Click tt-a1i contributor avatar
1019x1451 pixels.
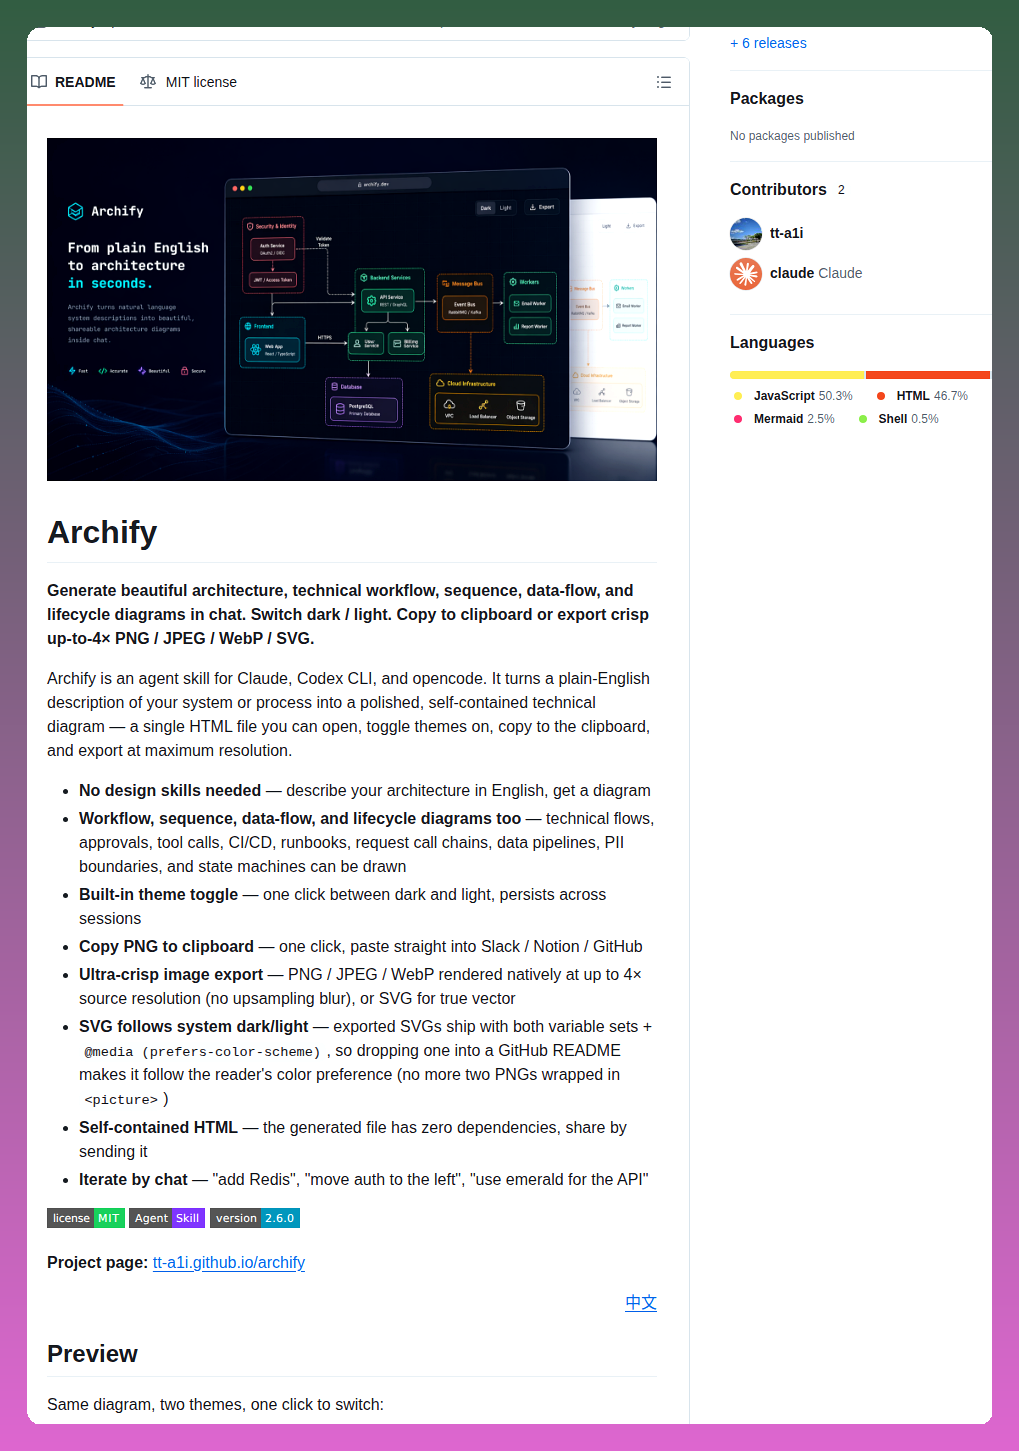click(x=746, y=233)
